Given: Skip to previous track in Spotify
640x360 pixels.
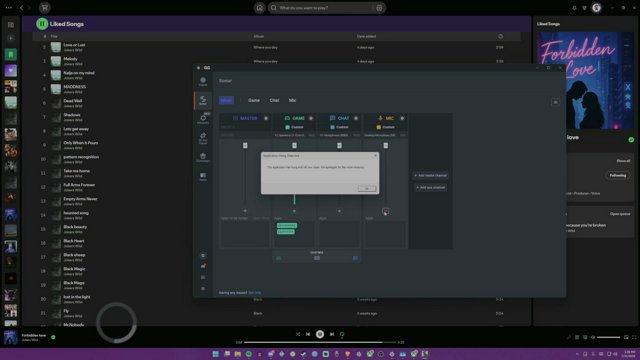Looking at the screenshot, I should 308,334.
